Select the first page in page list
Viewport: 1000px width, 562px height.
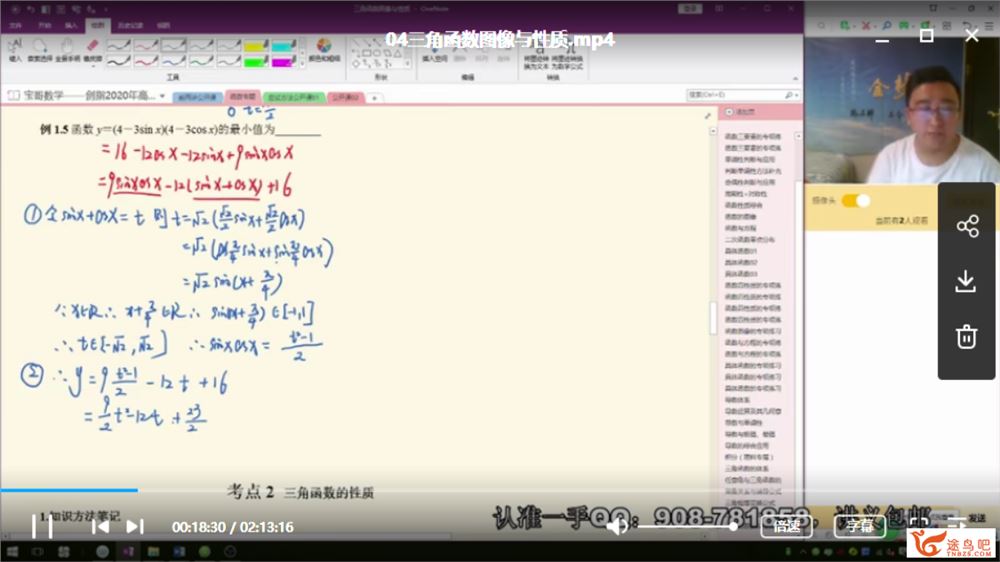[753, 136]
